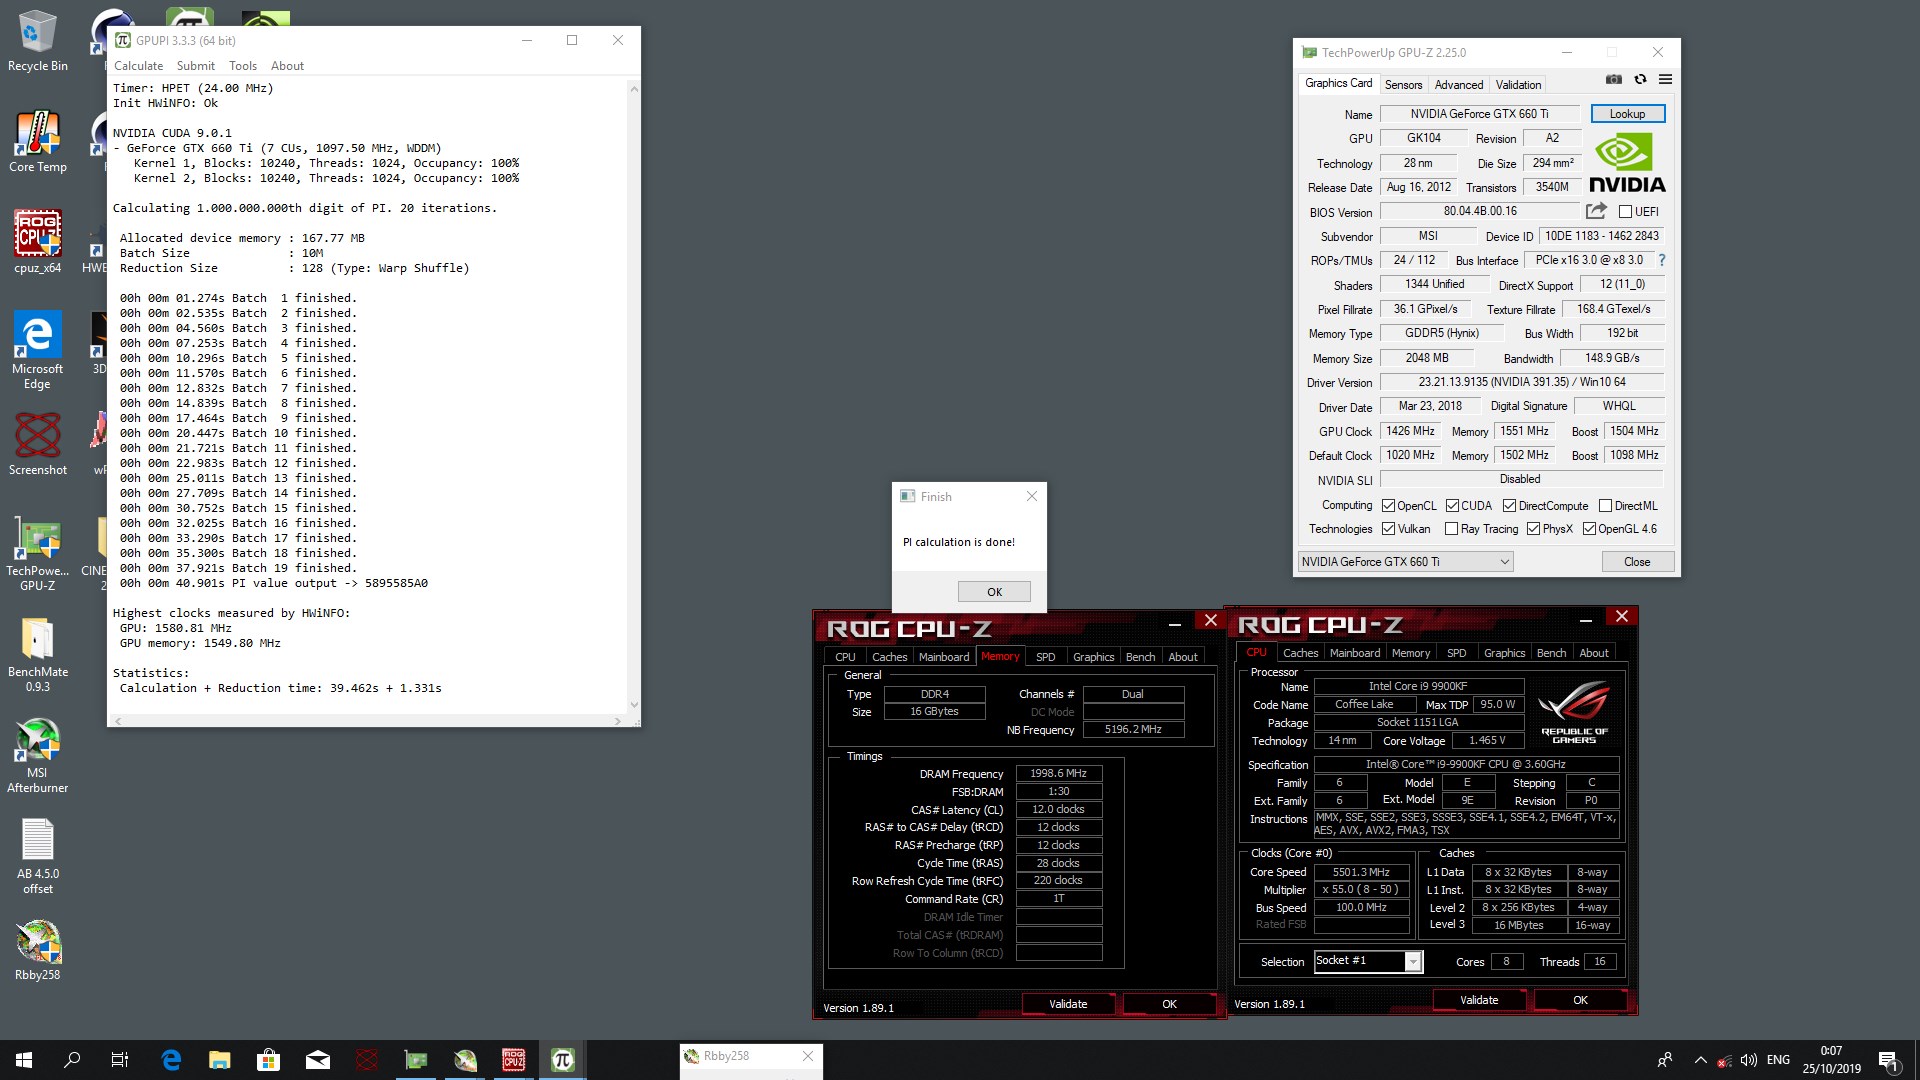Open the Submit menu in GPUPI
Screen dimensions: 1920x1080
click(x=196, y=66)
